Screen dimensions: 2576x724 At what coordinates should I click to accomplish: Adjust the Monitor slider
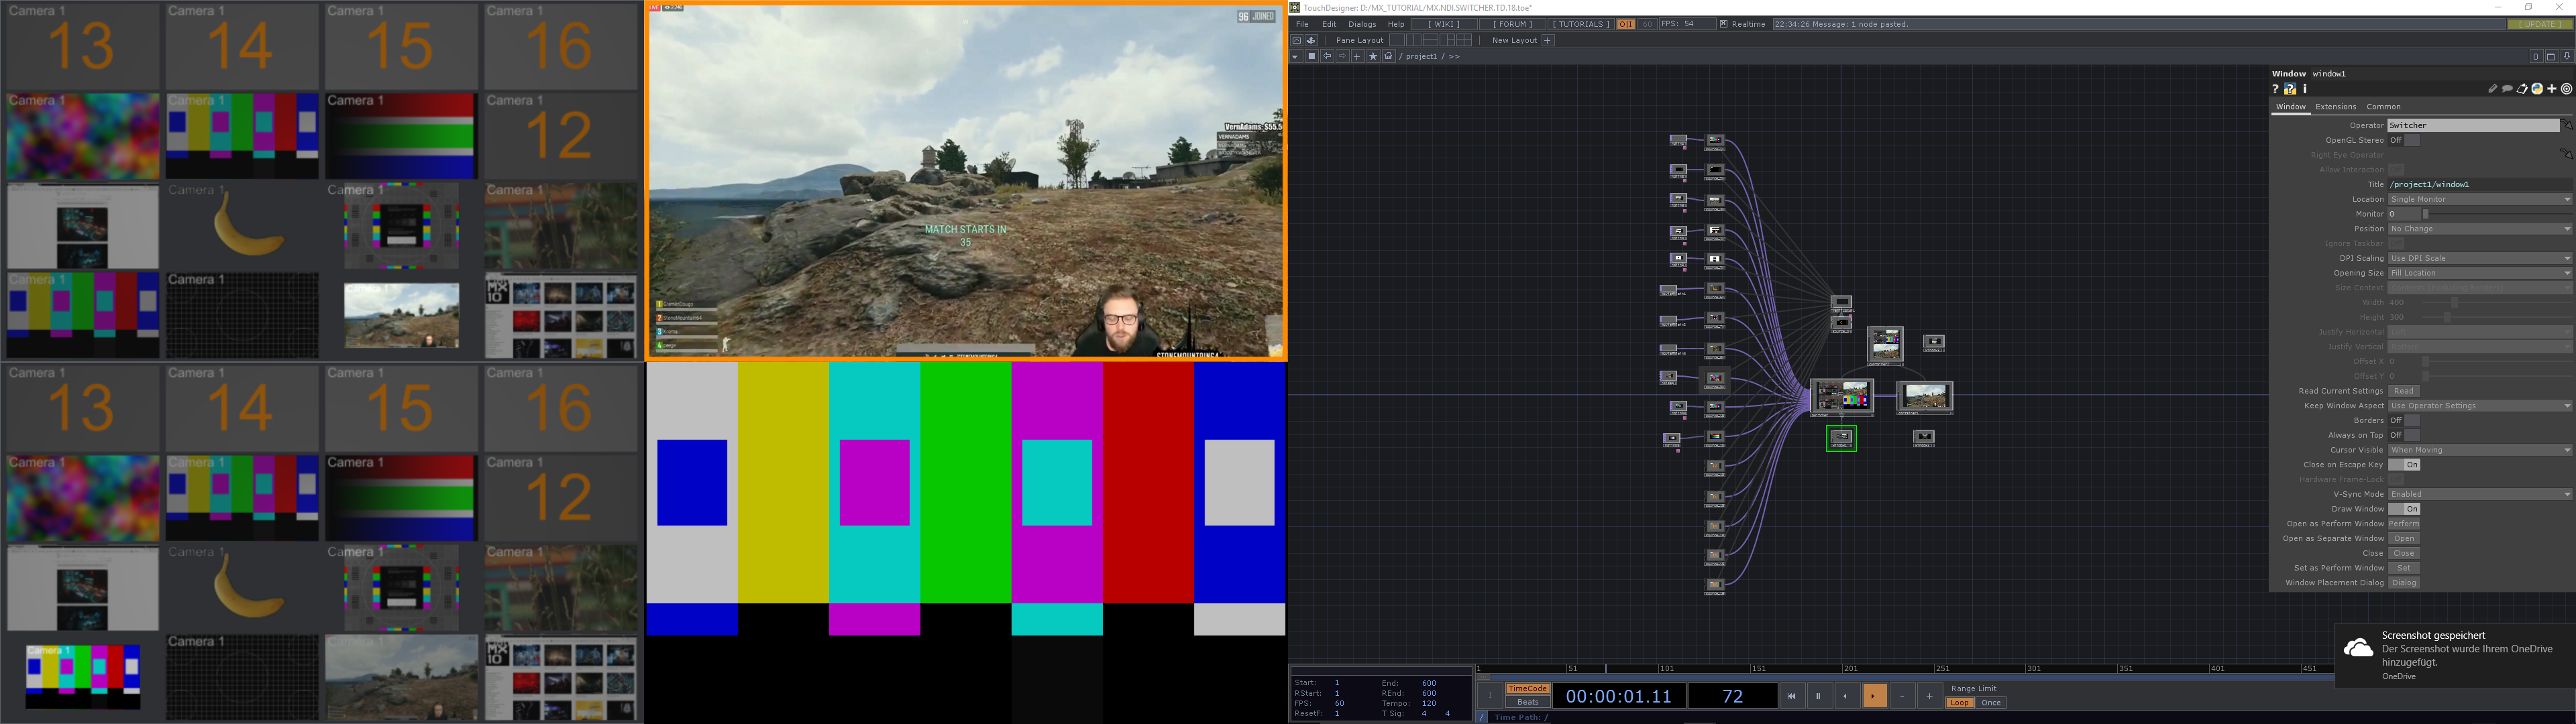(2497, 214)
